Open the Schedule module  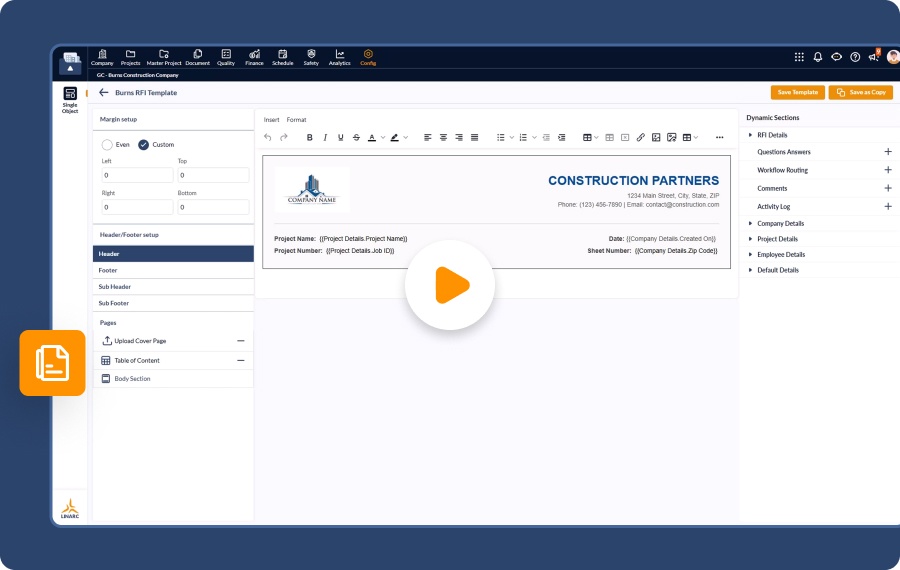pyautogui.click(x=282, y=57)
